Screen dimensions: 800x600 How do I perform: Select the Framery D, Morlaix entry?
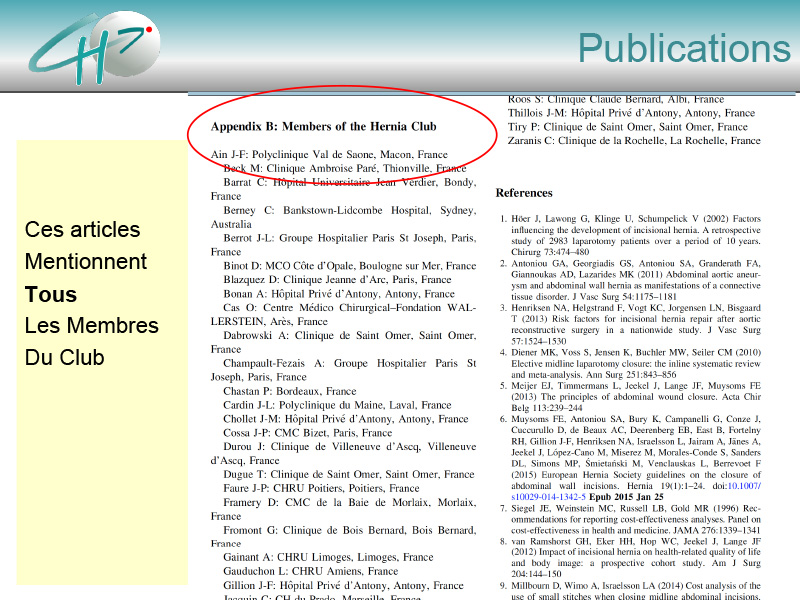(x=343, y=509)
